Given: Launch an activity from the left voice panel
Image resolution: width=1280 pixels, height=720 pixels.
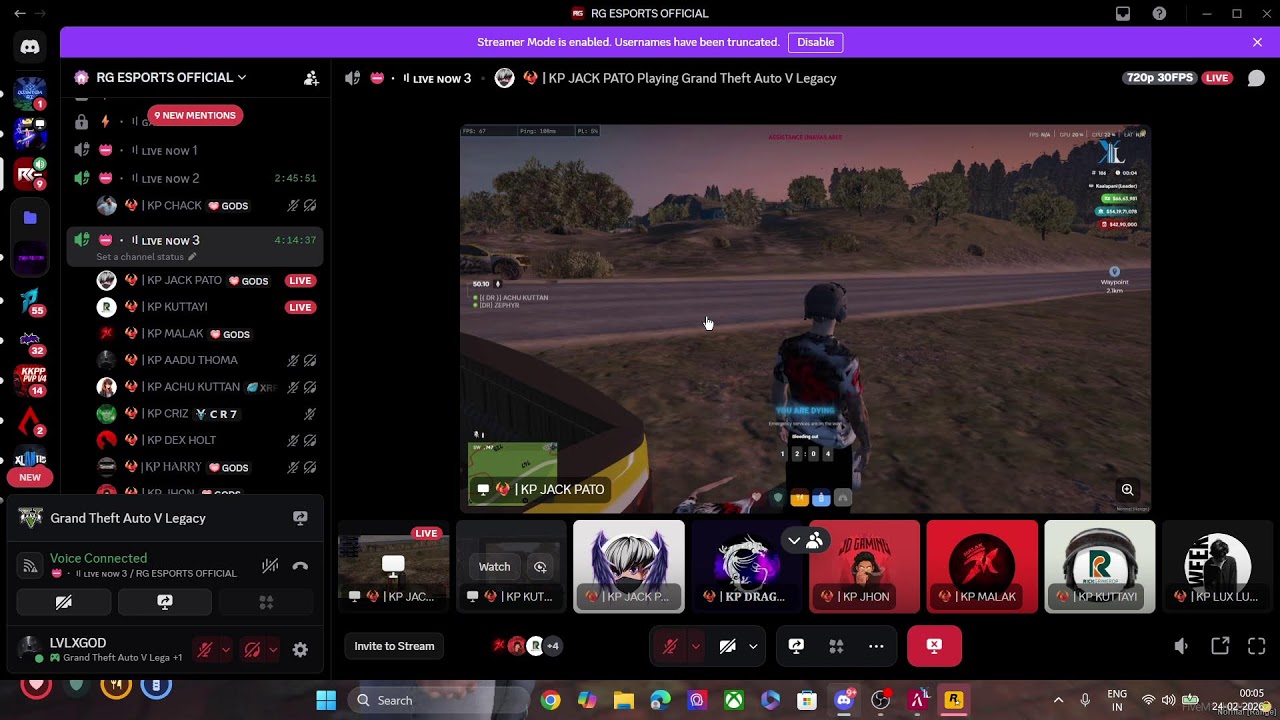Looking at the screenshot, I should (x=266, y=602).
